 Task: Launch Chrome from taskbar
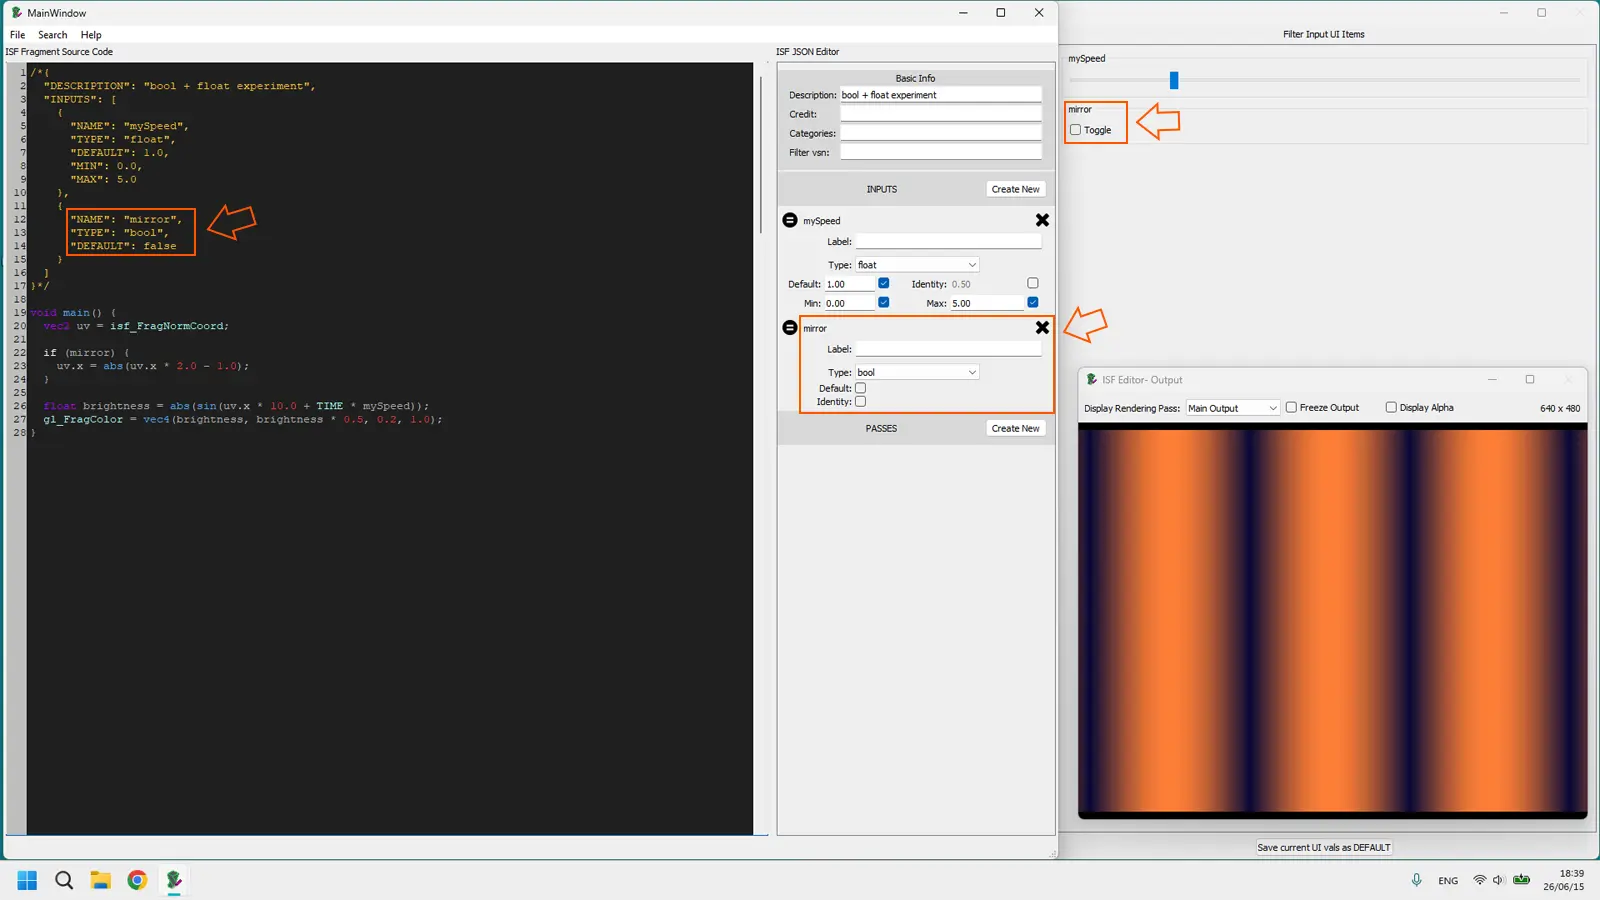[137, 880]
